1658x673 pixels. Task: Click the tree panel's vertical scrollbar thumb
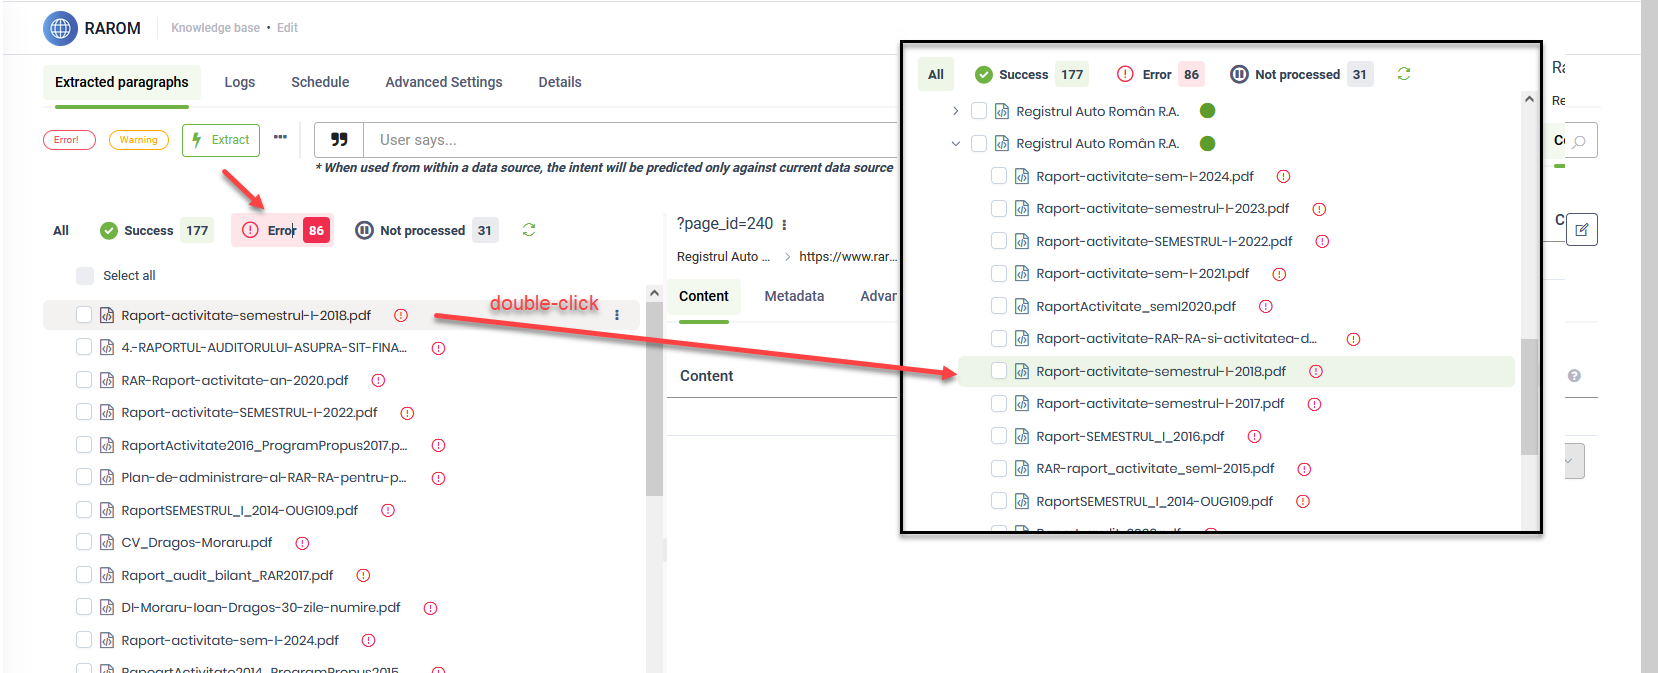tap(1529, 397)
